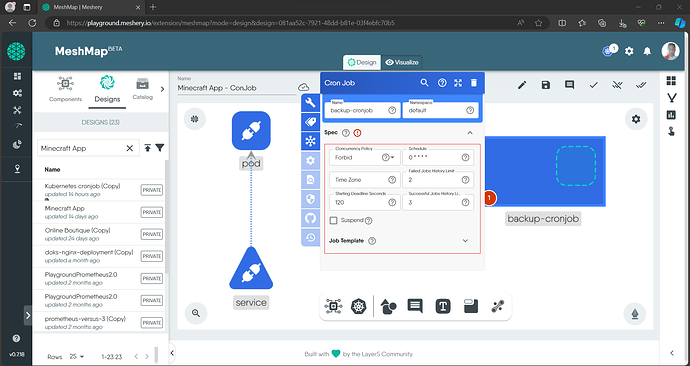Open Meshery logo home in sidebar

tap(16, 51)
